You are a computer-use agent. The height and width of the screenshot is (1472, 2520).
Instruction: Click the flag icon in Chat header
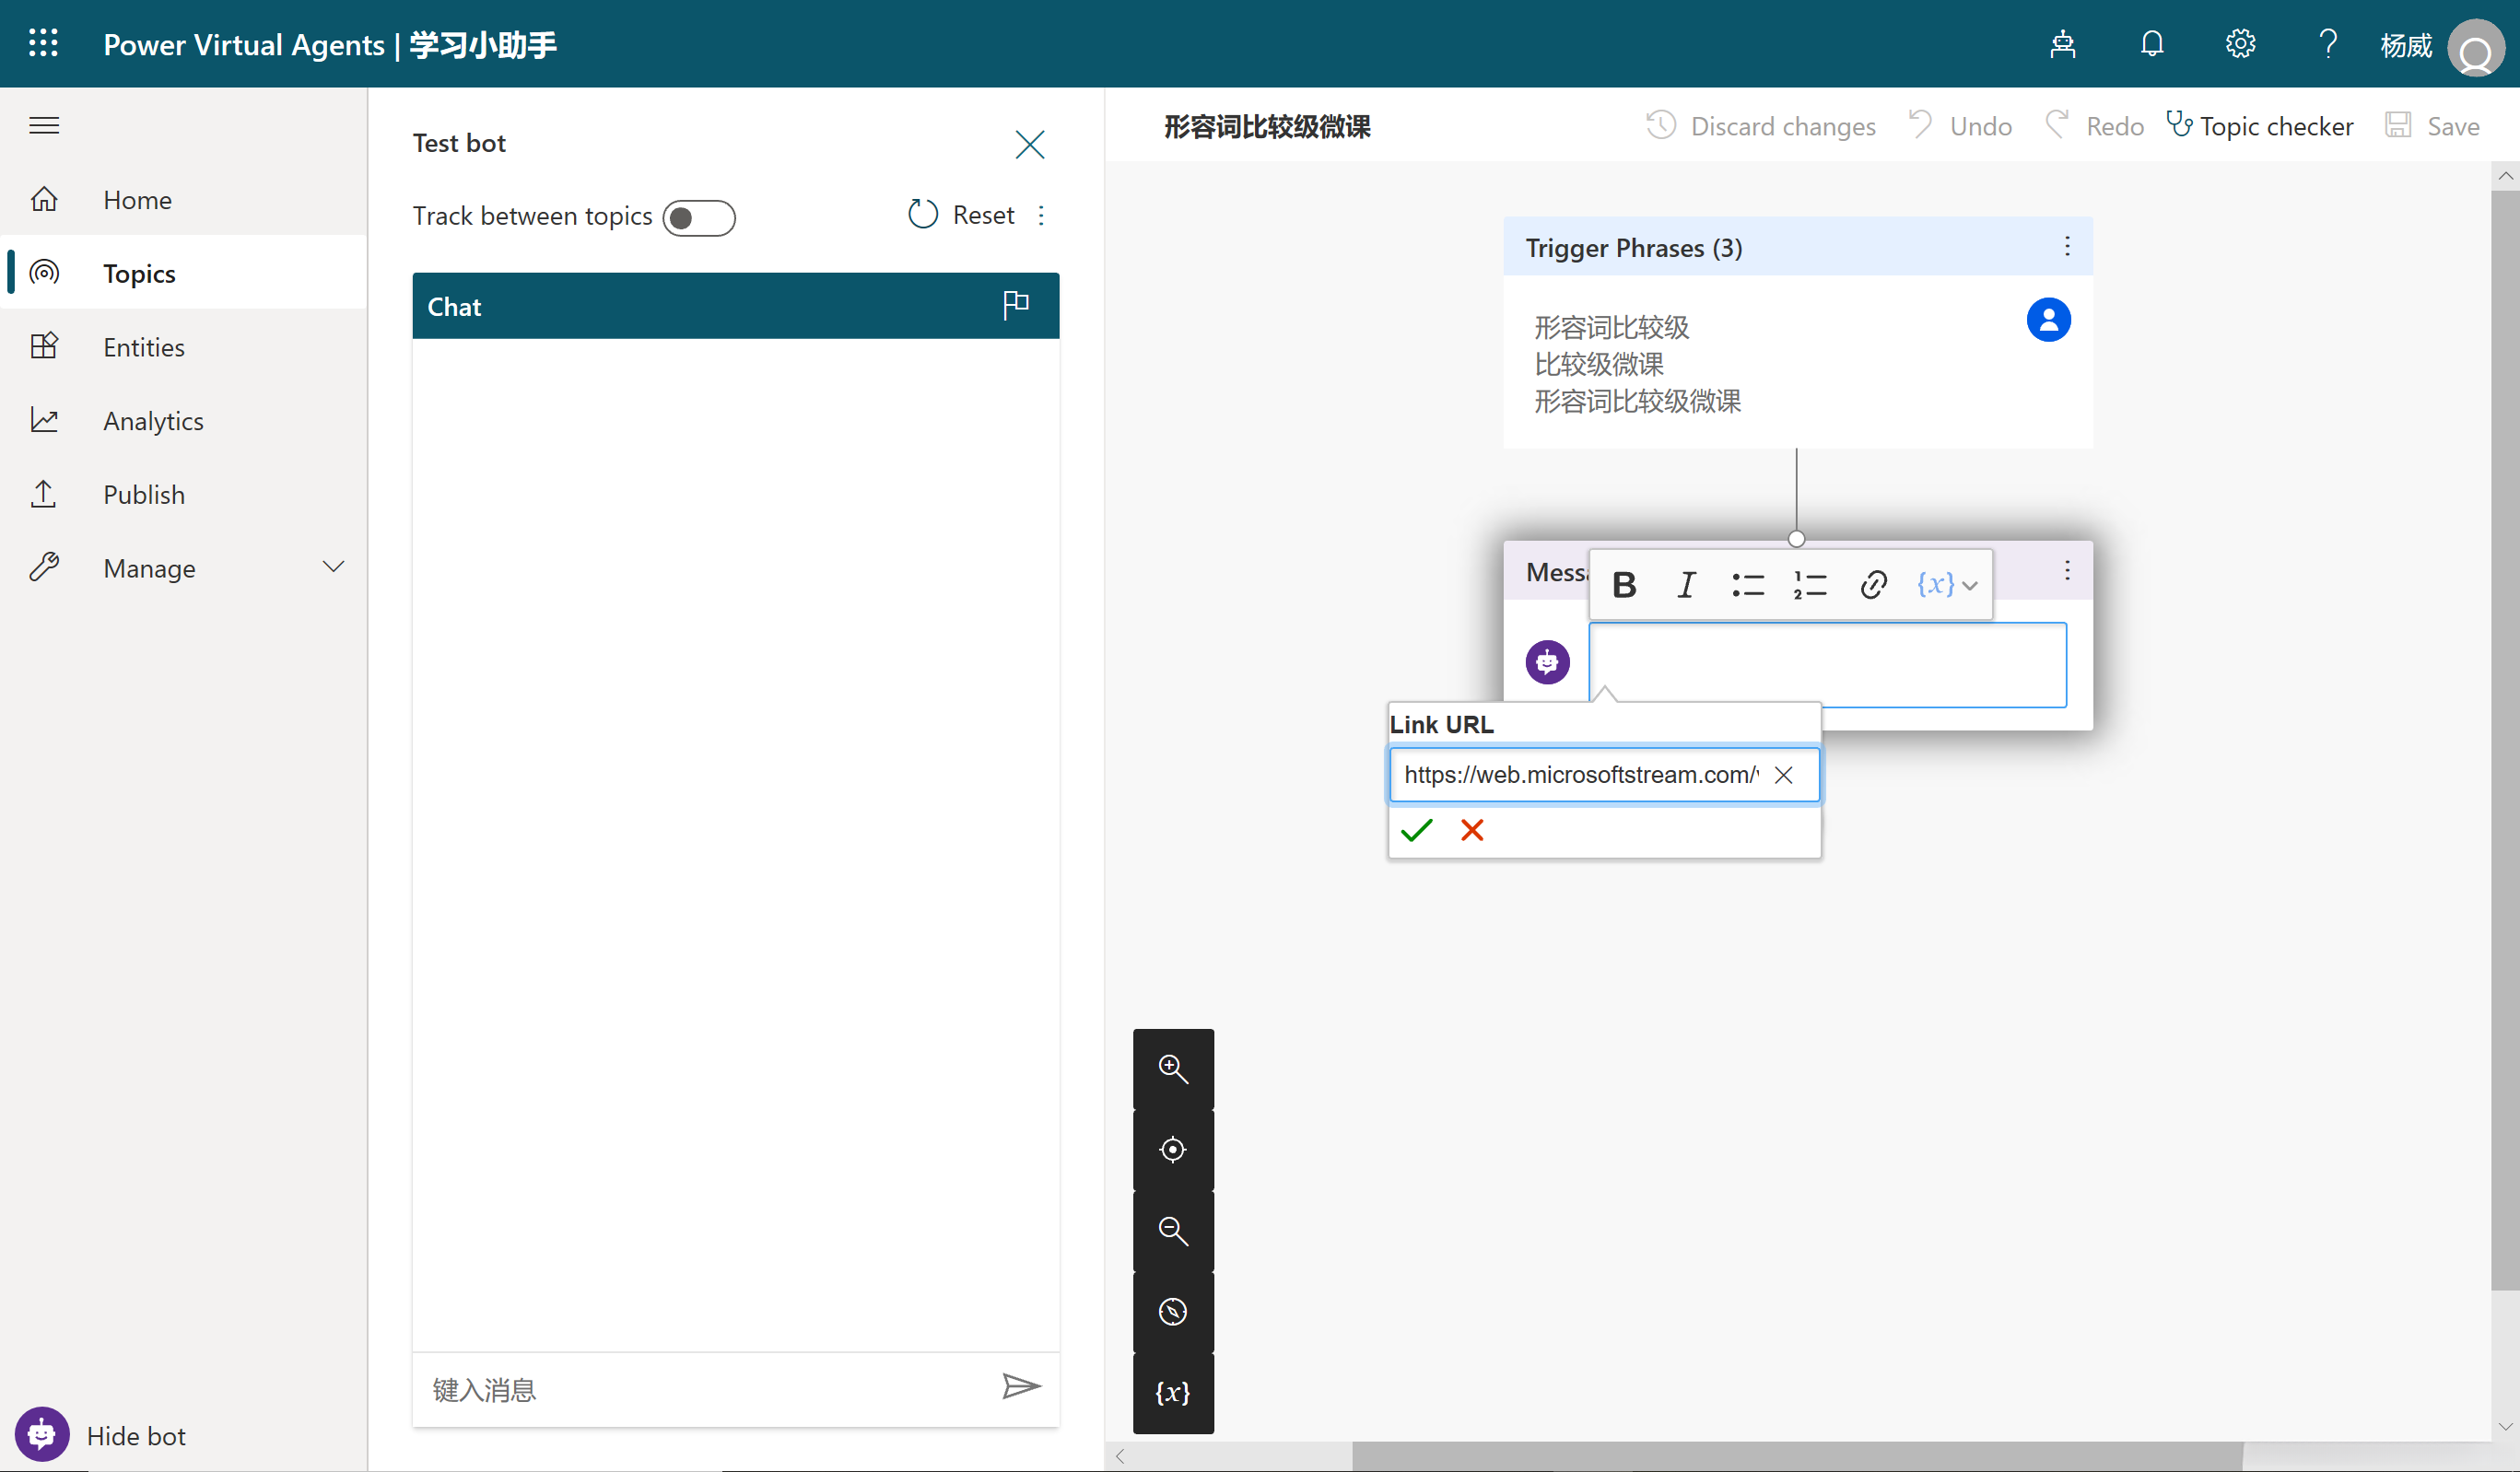point(1015,304)
